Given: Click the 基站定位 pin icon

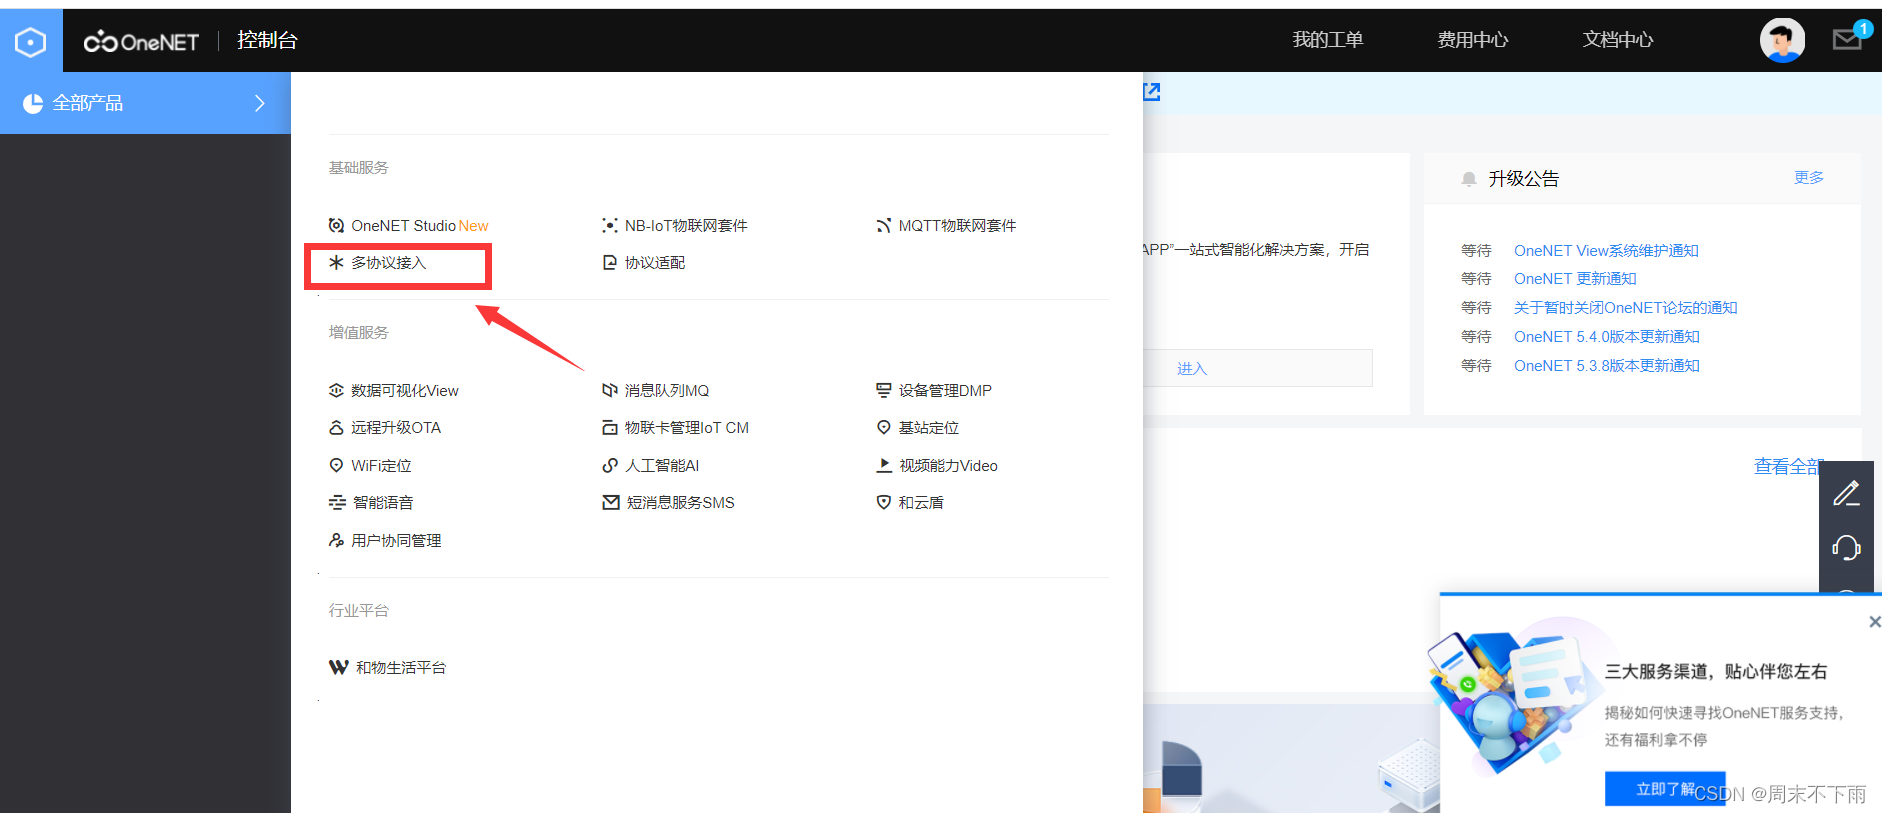Looking at the screenshot, I should tap(883, 428).
